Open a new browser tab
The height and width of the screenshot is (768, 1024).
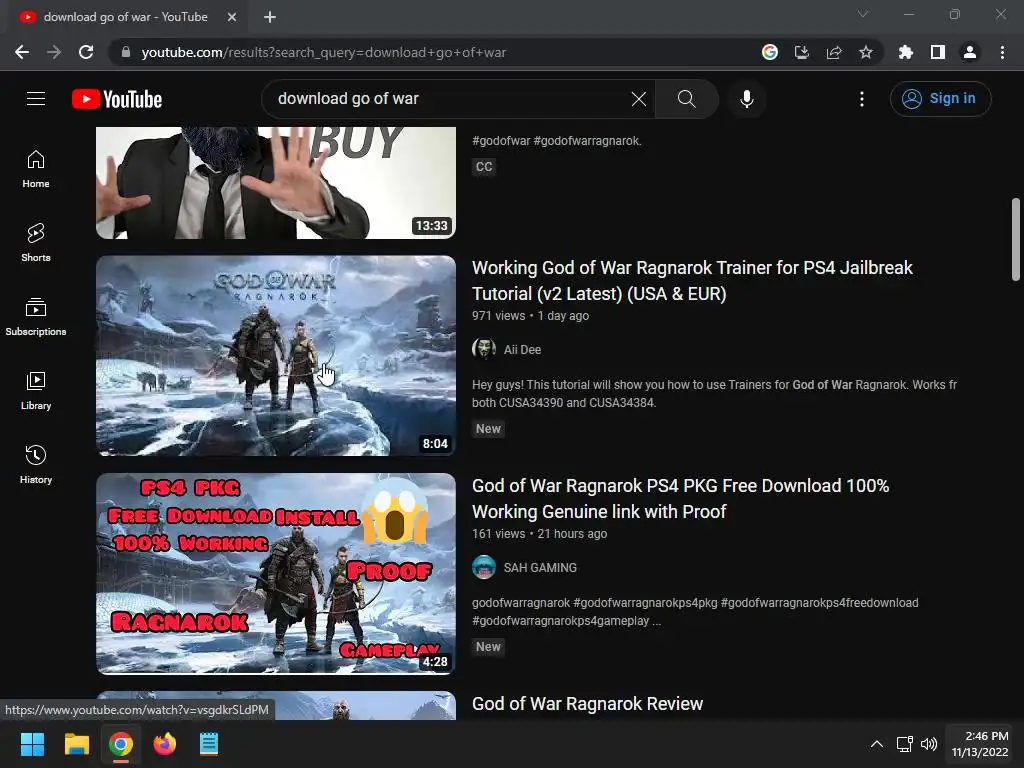point(270,17)
